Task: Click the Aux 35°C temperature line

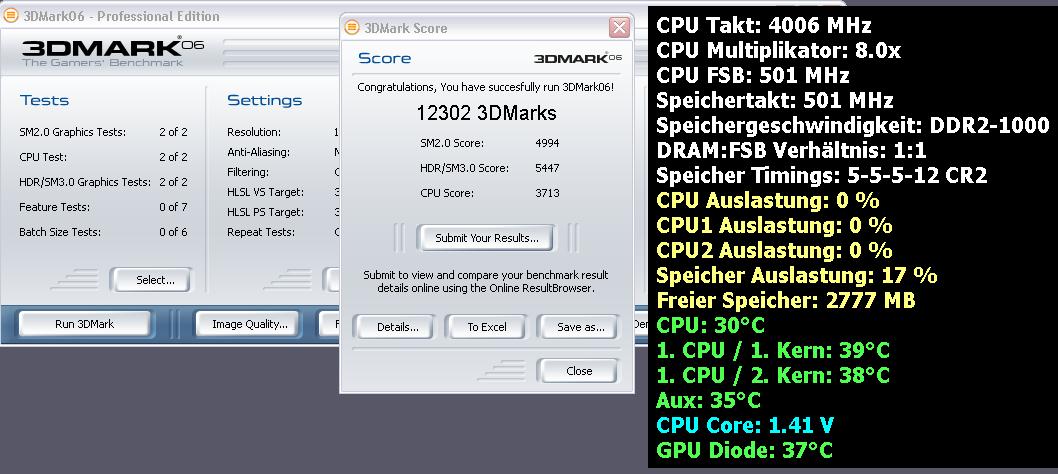Action: coord(708,400)
